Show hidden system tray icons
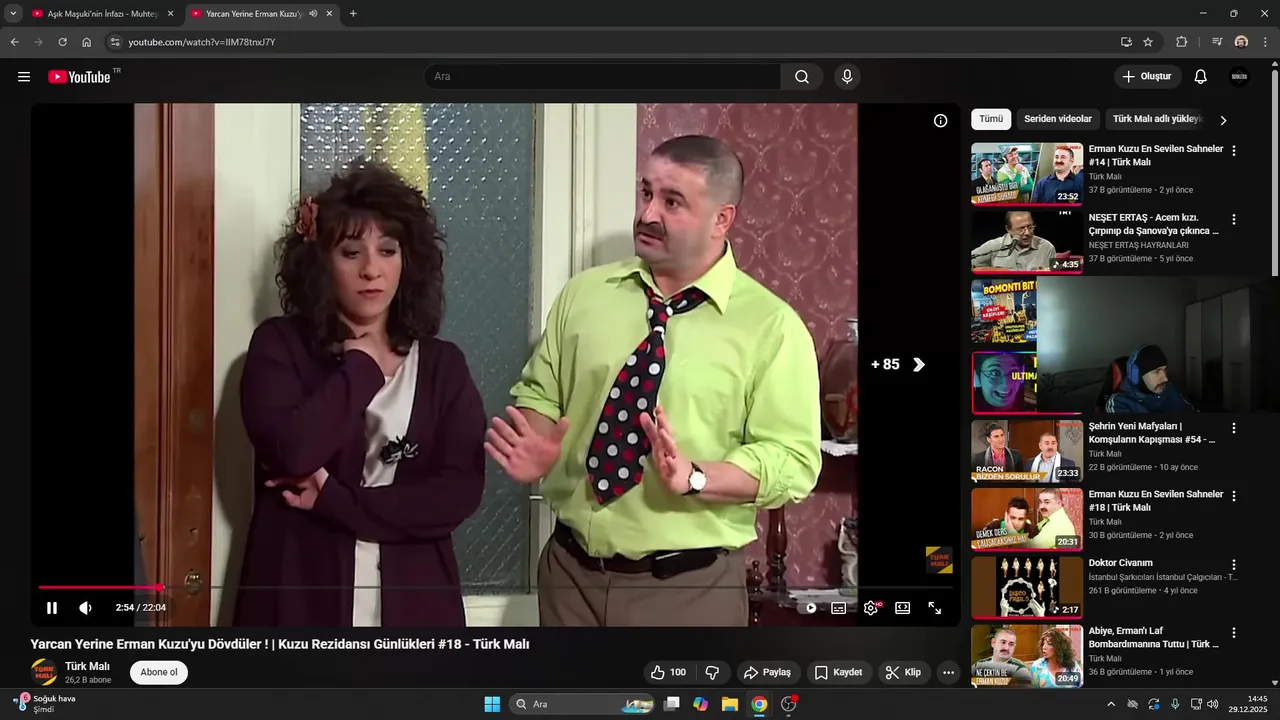Viewport: 1280px width, 720px height. click(1110, 704)
